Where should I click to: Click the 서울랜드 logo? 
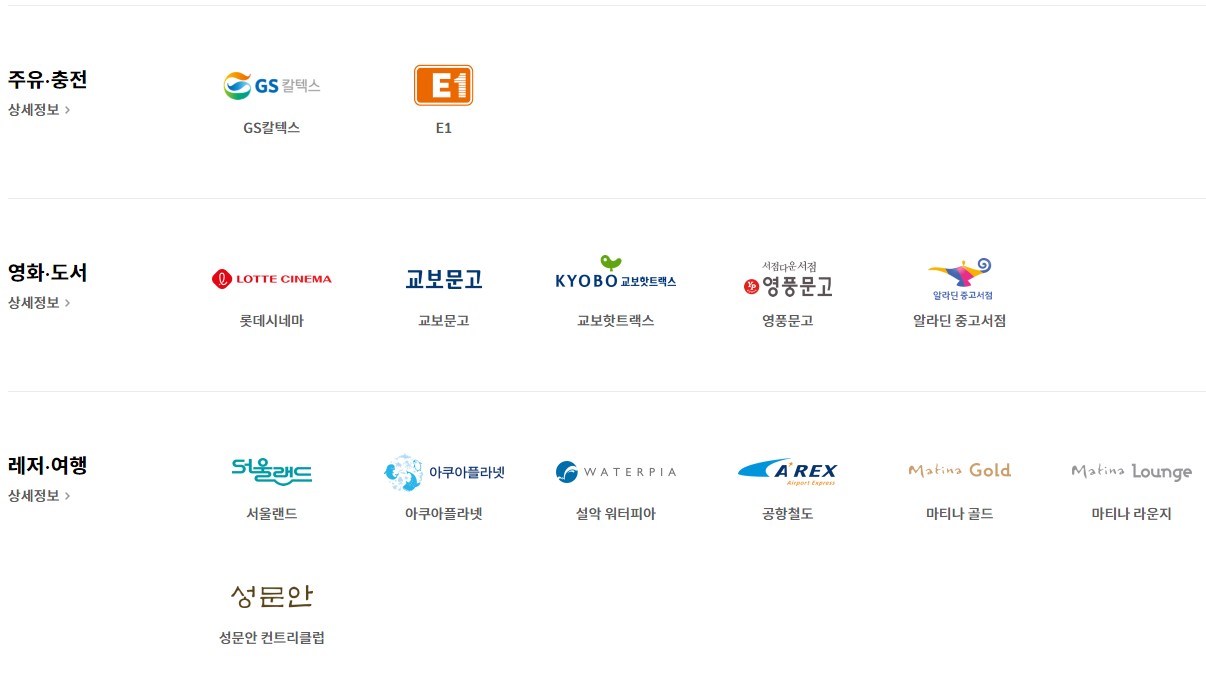point(272,471)
